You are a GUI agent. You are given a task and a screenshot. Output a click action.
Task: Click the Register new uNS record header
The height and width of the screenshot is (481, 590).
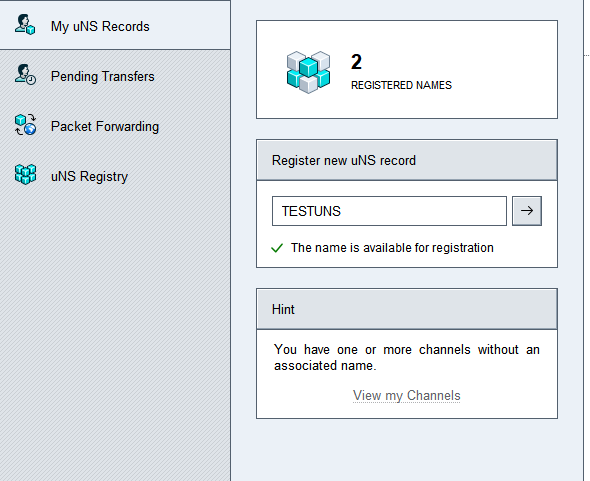tap(407, 160)
